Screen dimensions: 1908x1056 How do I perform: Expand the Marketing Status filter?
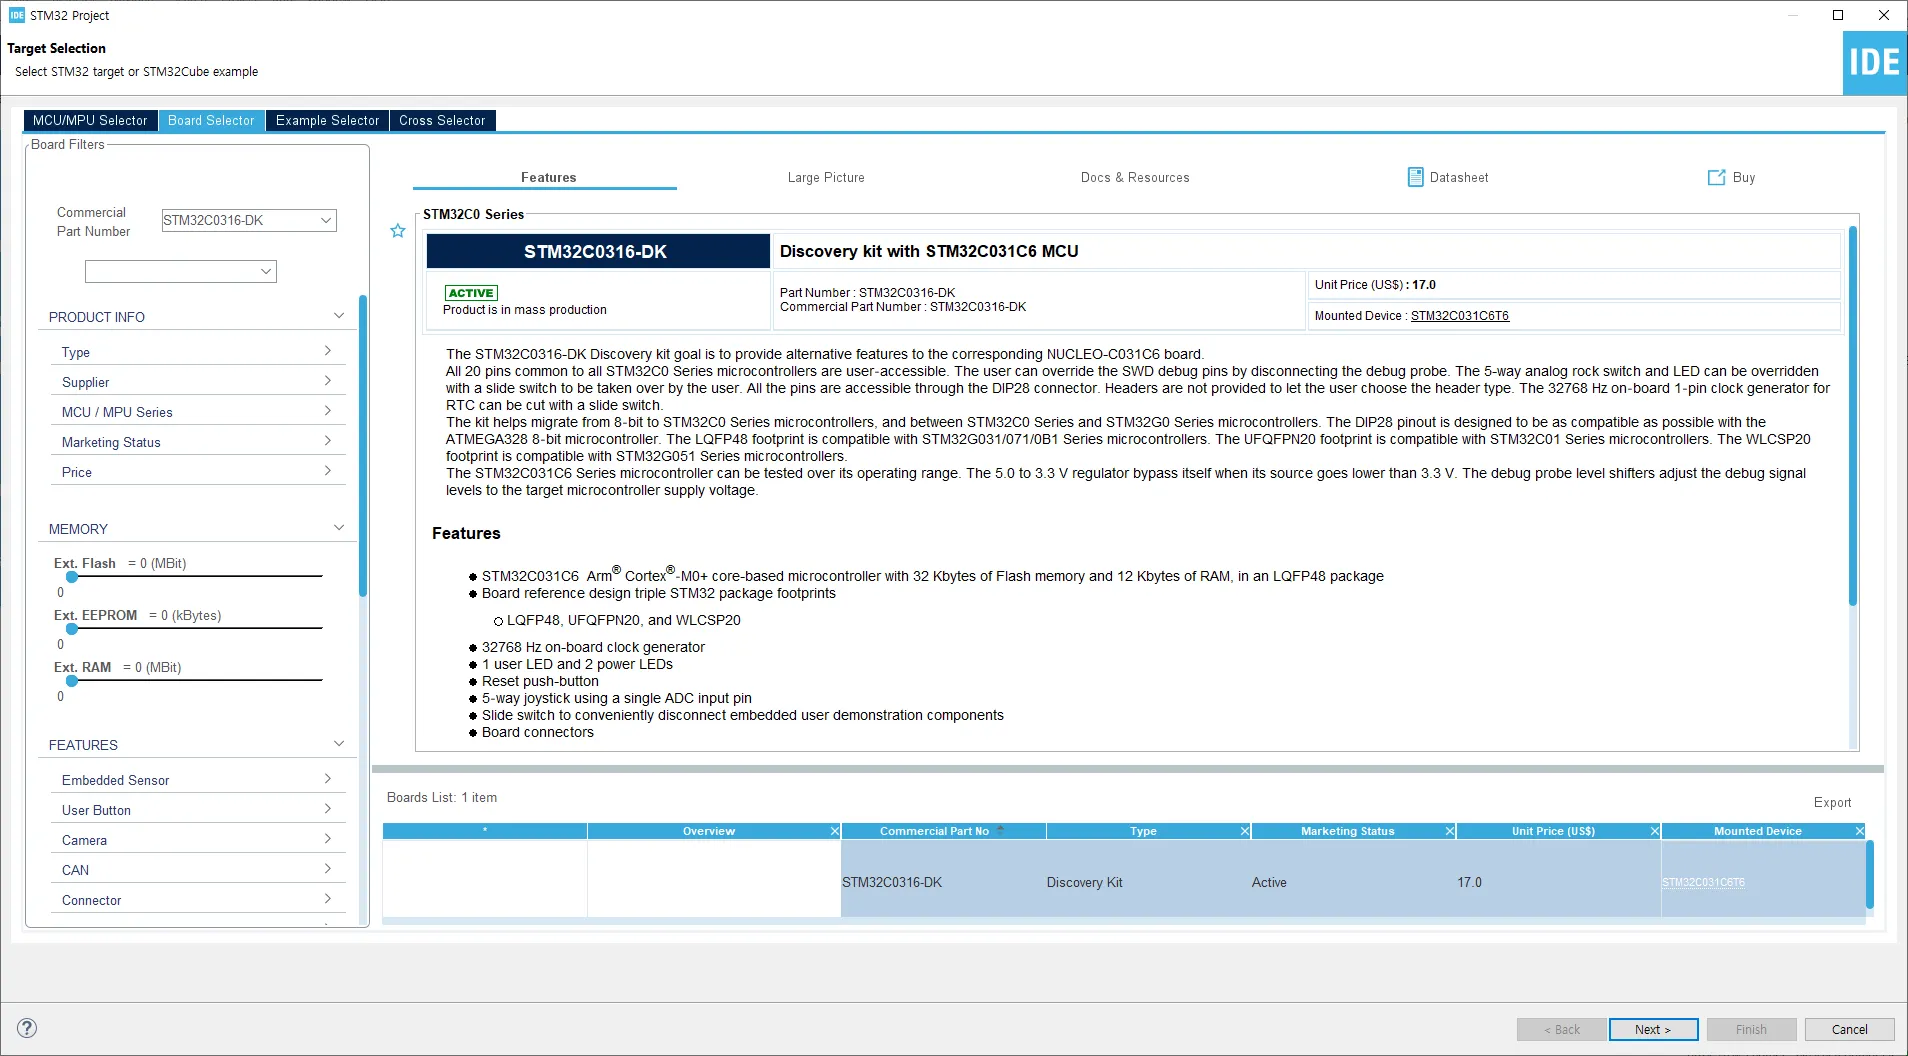pos(197,442)
